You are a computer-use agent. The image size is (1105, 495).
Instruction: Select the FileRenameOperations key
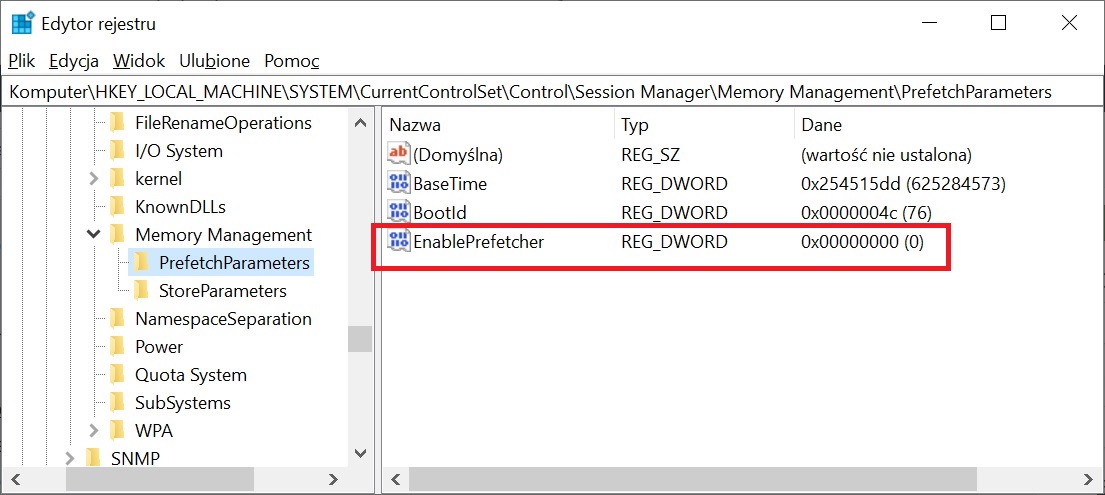coord(223,123)
